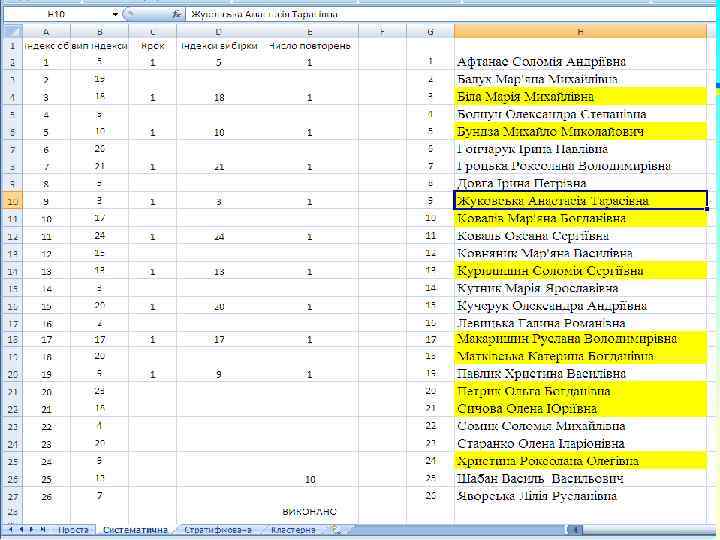
Task: Click the Name Box showing H10
Action: [56, 14]
